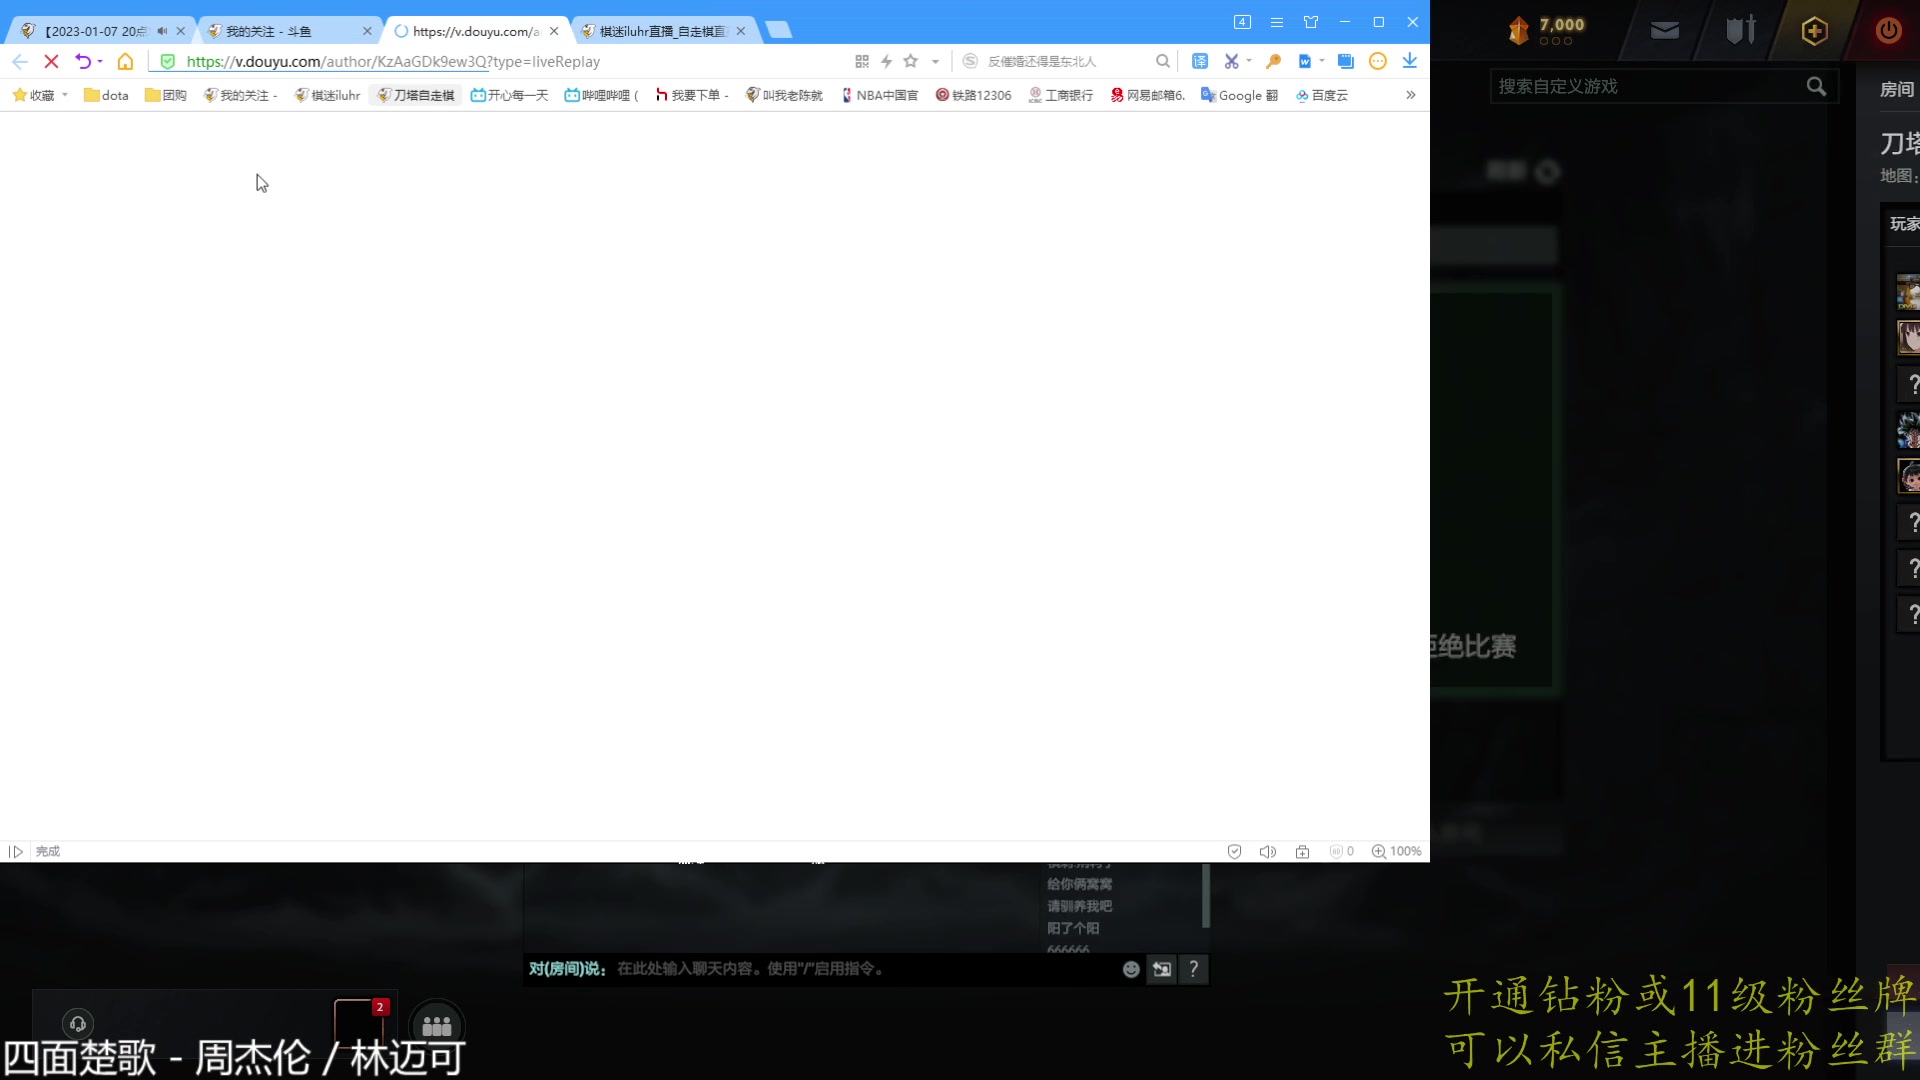
Task: Switch to 我的关注 - 斗鱼 tab
Action: 268,31
